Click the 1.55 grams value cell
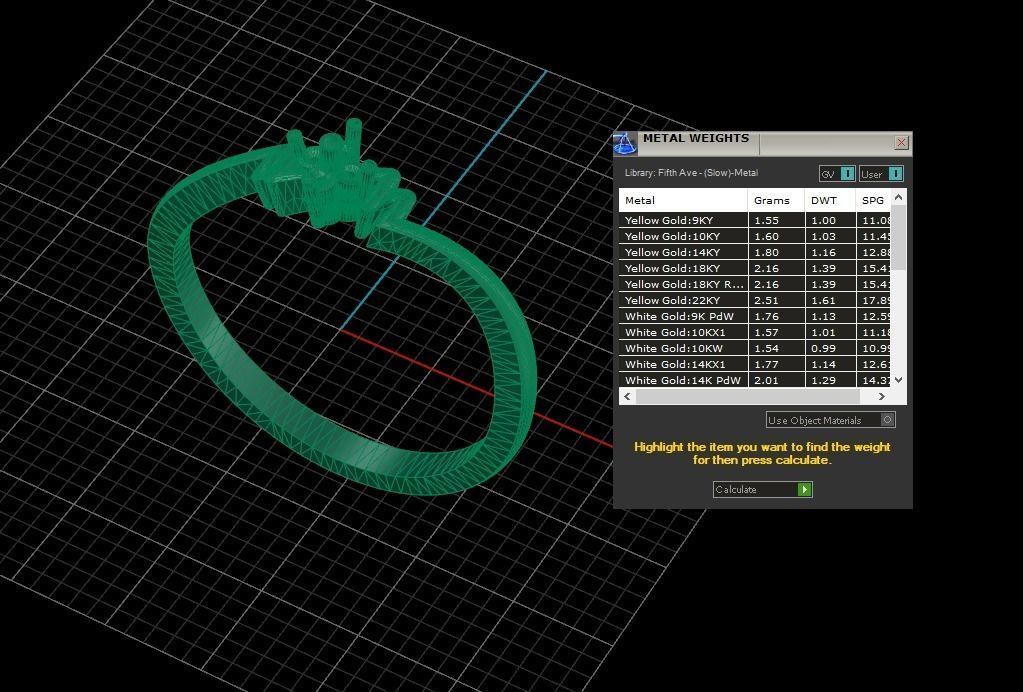This screenshot has height=692, width=1023. click(776, 220)
